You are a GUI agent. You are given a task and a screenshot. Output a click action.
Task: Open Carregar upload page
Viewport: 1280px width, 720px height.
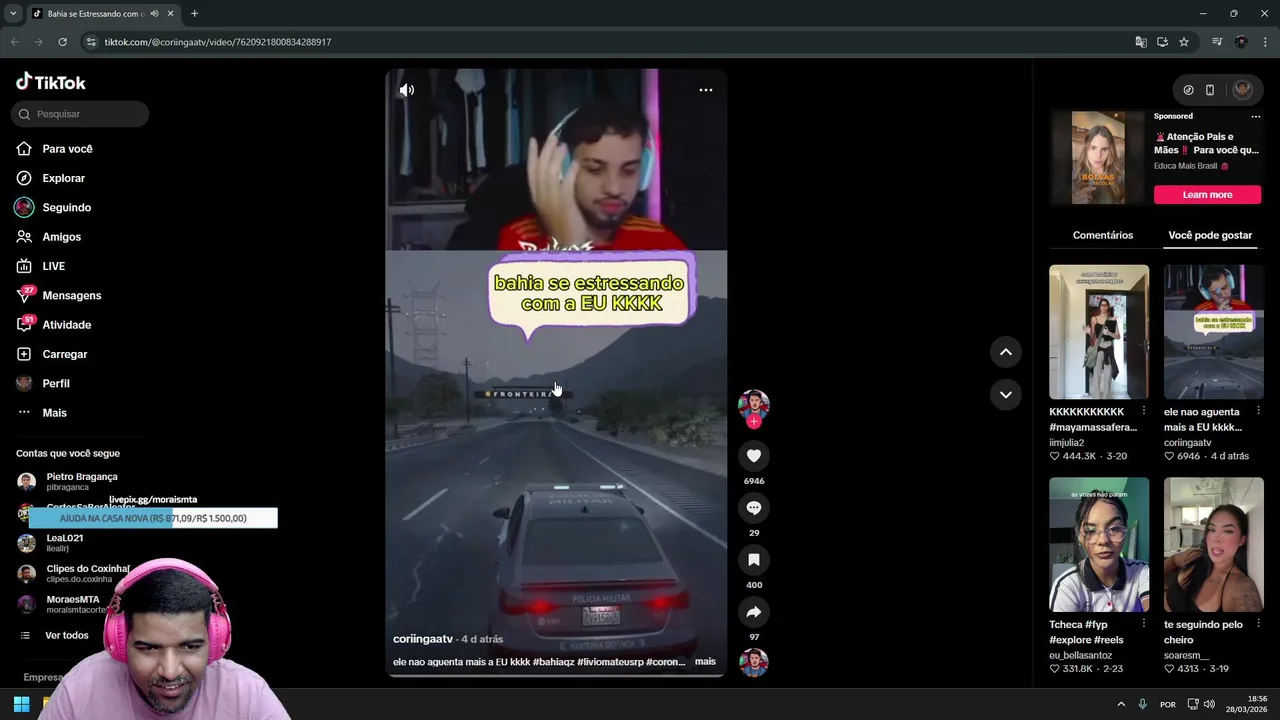point(64,354)
